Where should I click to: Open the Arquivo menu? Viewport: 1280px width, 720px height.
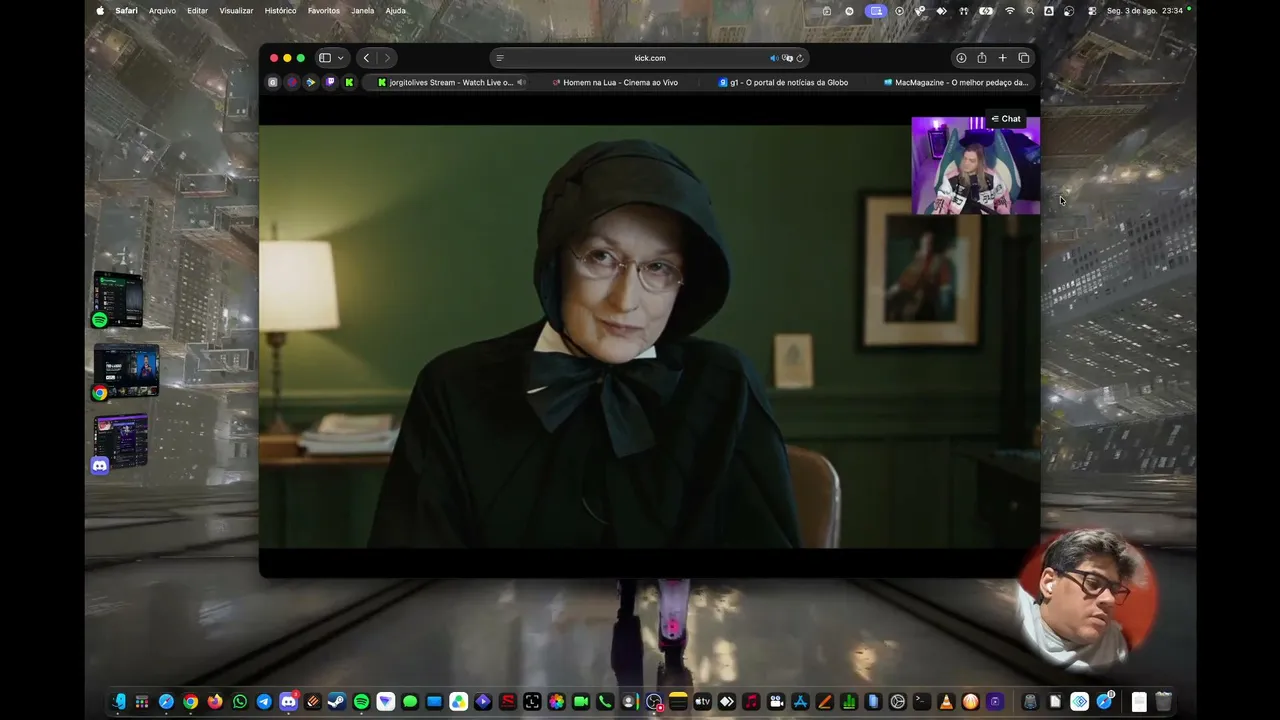[162, 11]
